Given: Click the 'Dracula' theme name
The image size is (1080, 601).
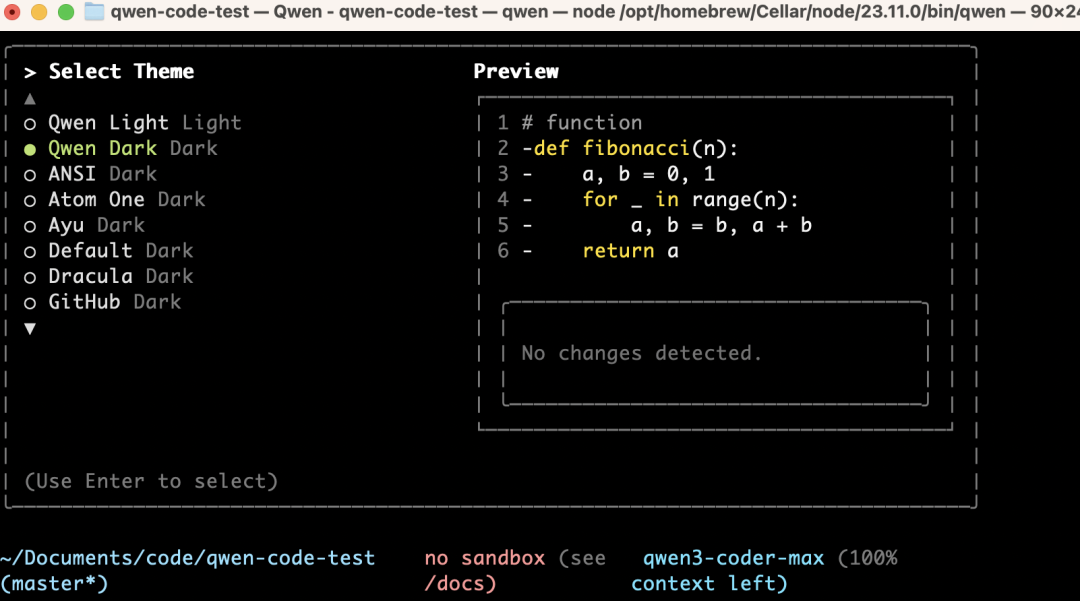Looking at the screenshot, I should coord(90,276).
